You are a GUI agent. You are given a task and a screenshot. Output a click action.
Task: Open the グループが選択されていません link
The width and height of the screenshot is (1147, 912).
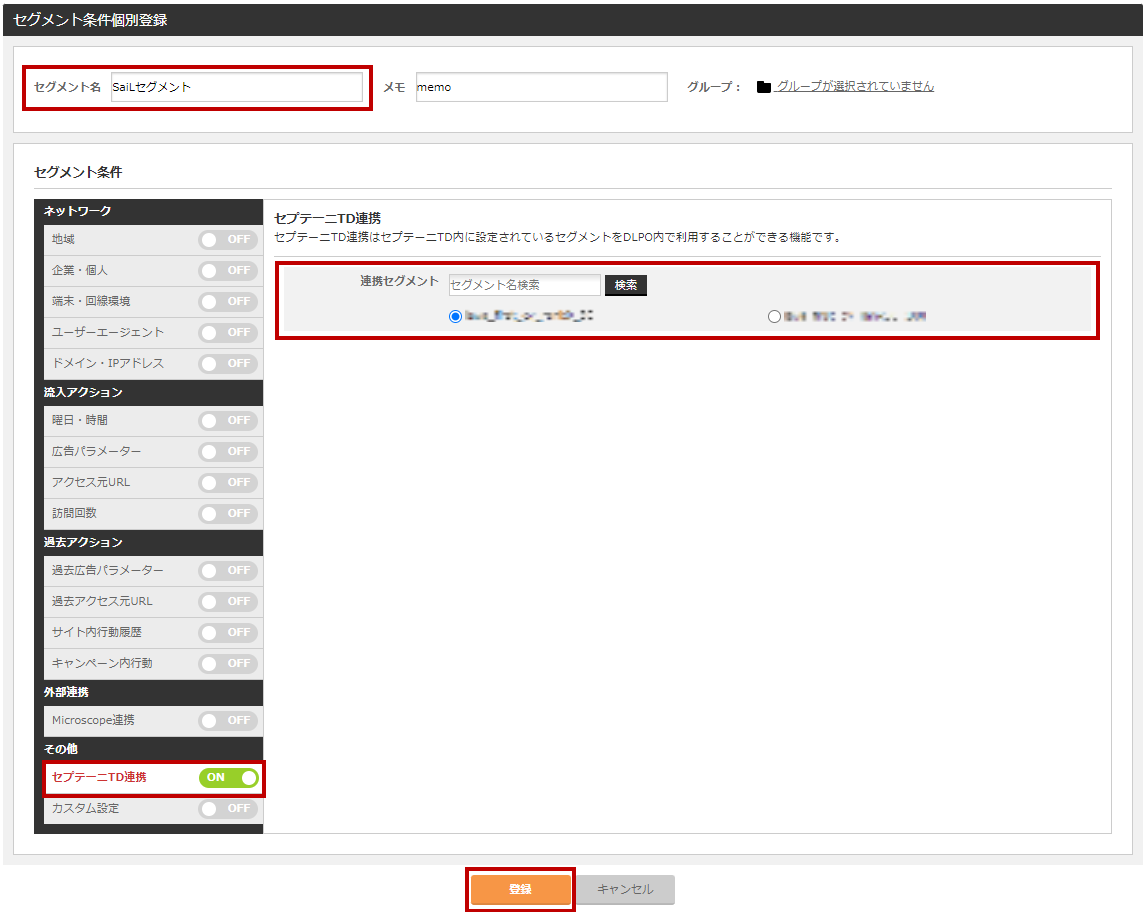click(x=855, y=87)
